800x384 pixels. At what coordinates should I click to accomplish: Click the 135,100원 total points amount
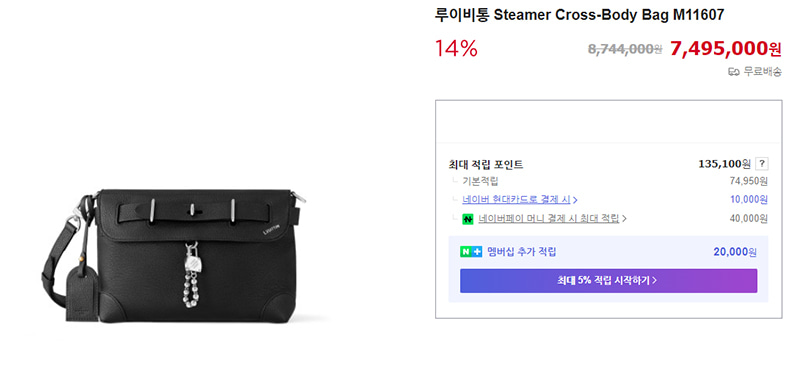[724, 164]
